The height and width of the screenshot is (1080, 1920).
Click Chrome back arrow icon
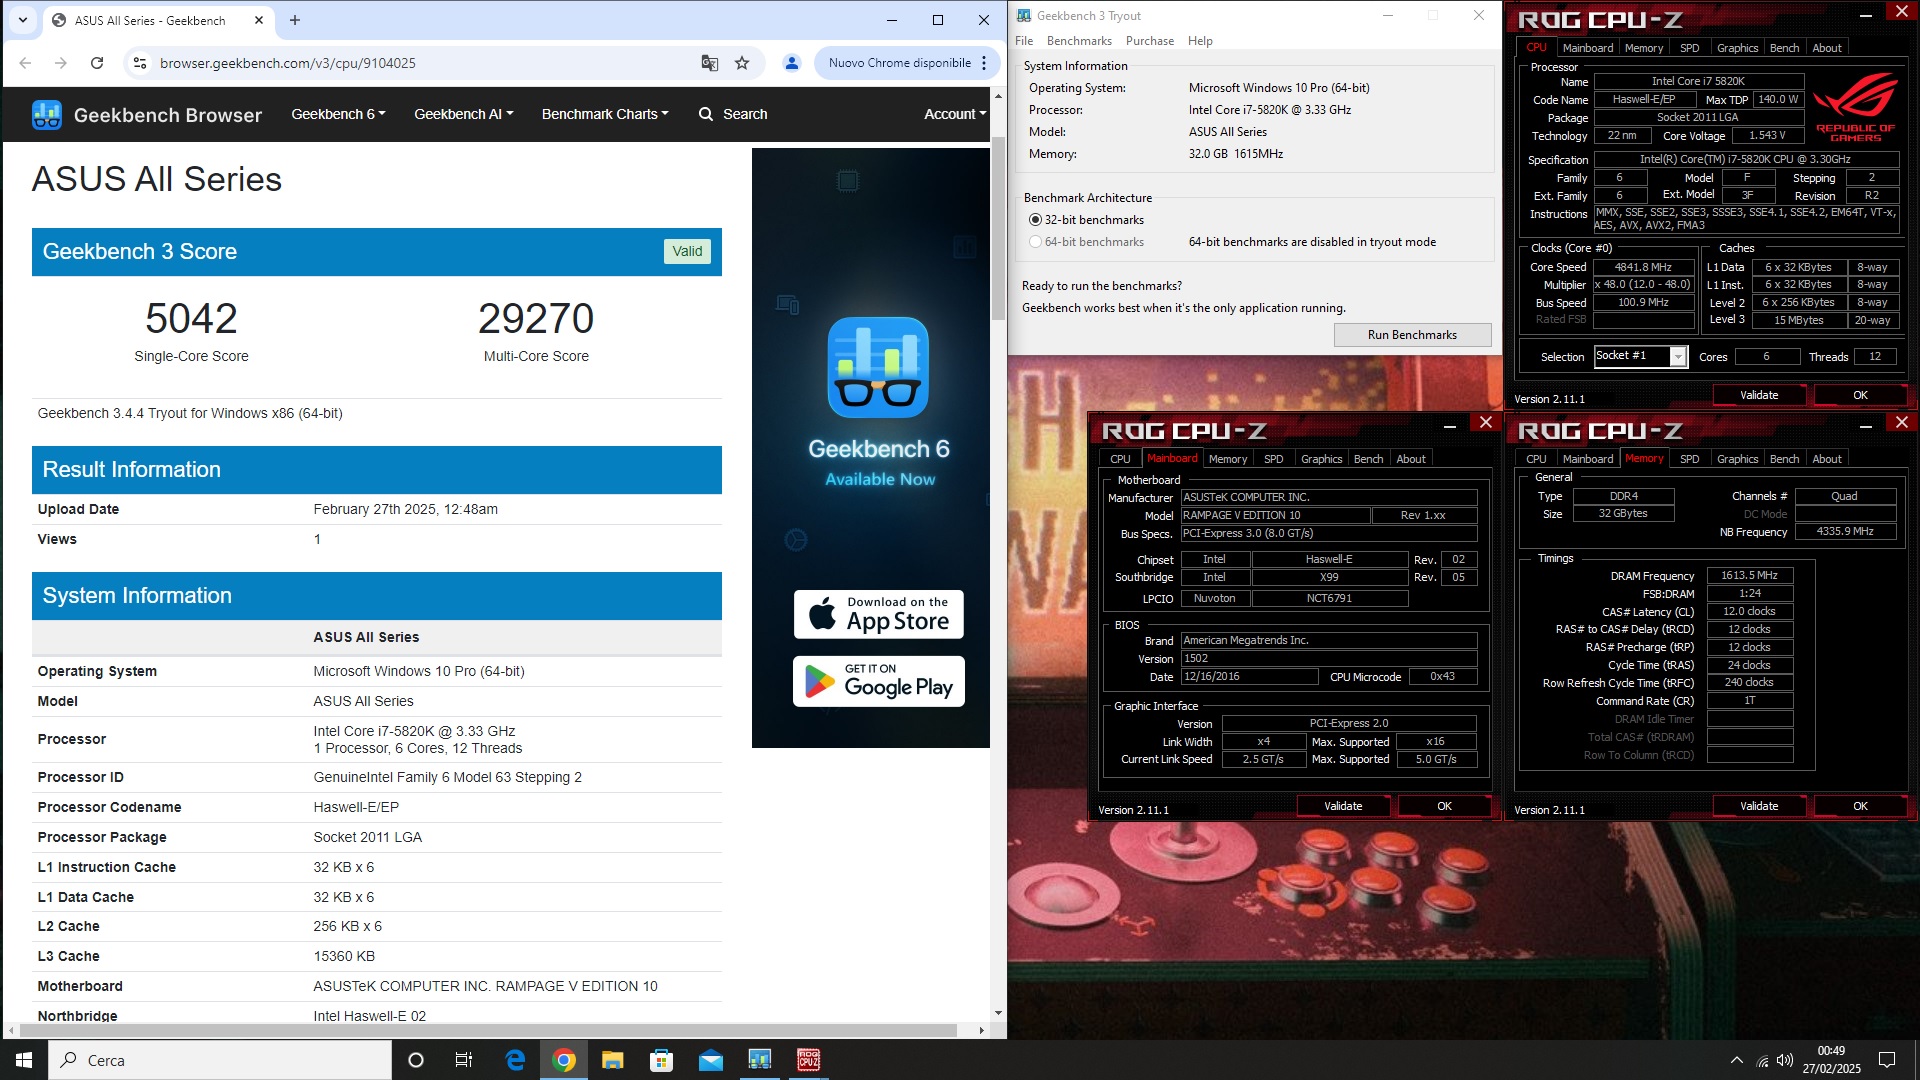pyautogui.click(x=25, y=63)
